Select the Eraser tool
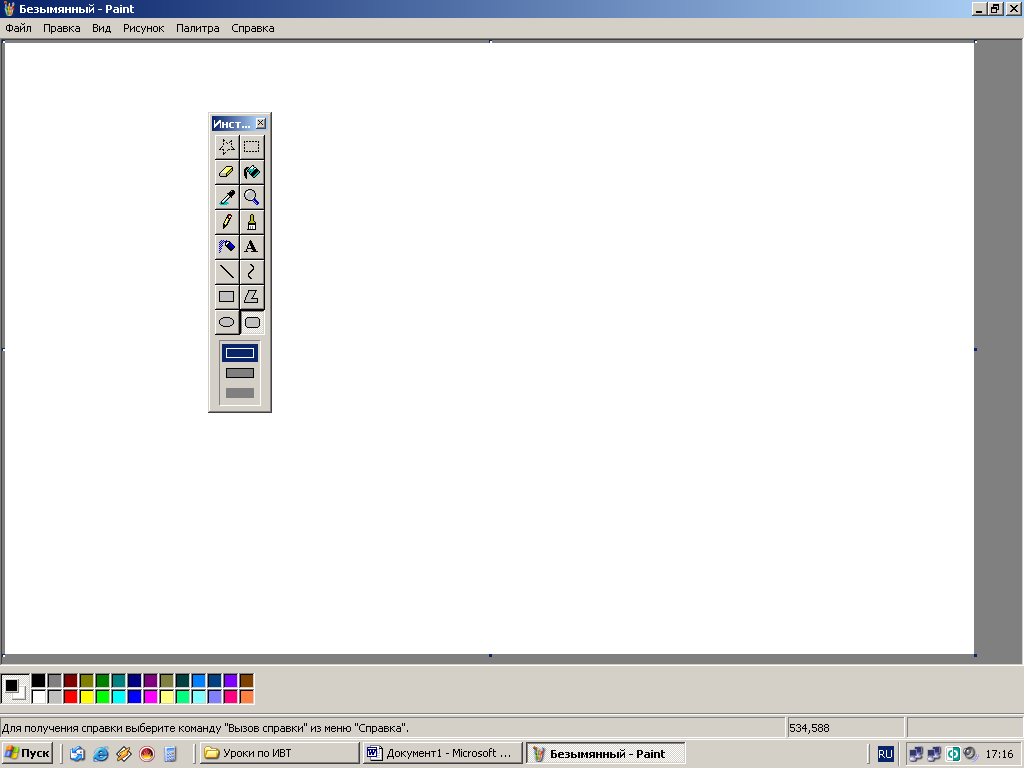Image resolution: width=1024 pixels, height=768 pixels. [227, 172]
